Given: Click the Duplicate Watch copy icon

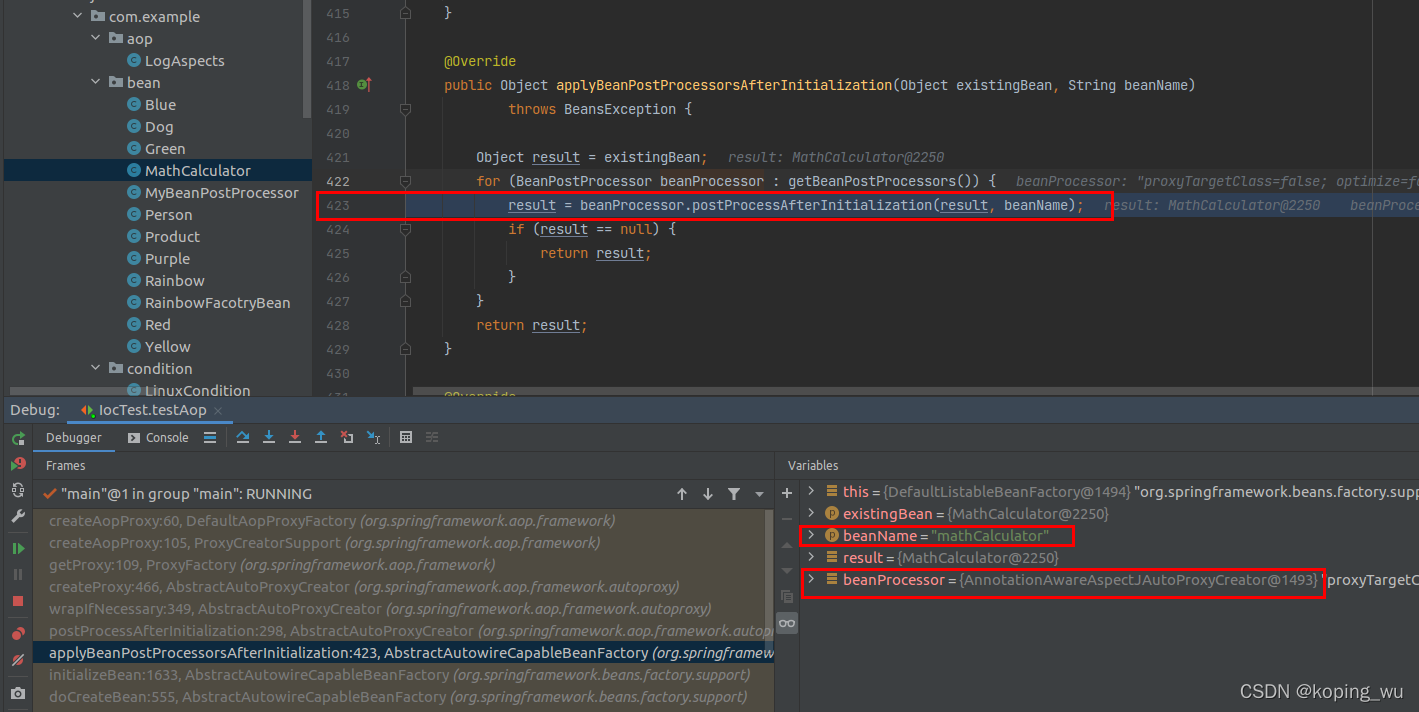Looking at the screenshot, I should 787,596.
